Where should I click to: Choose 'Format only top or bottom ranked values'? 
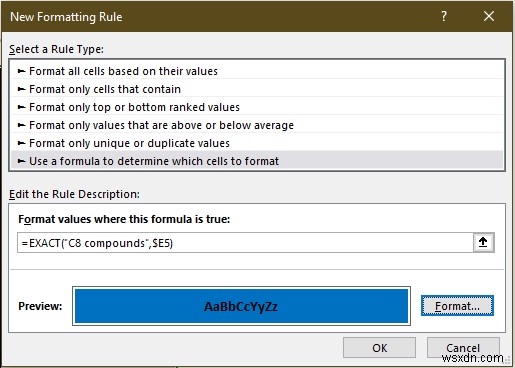click(x=257, y=107)
